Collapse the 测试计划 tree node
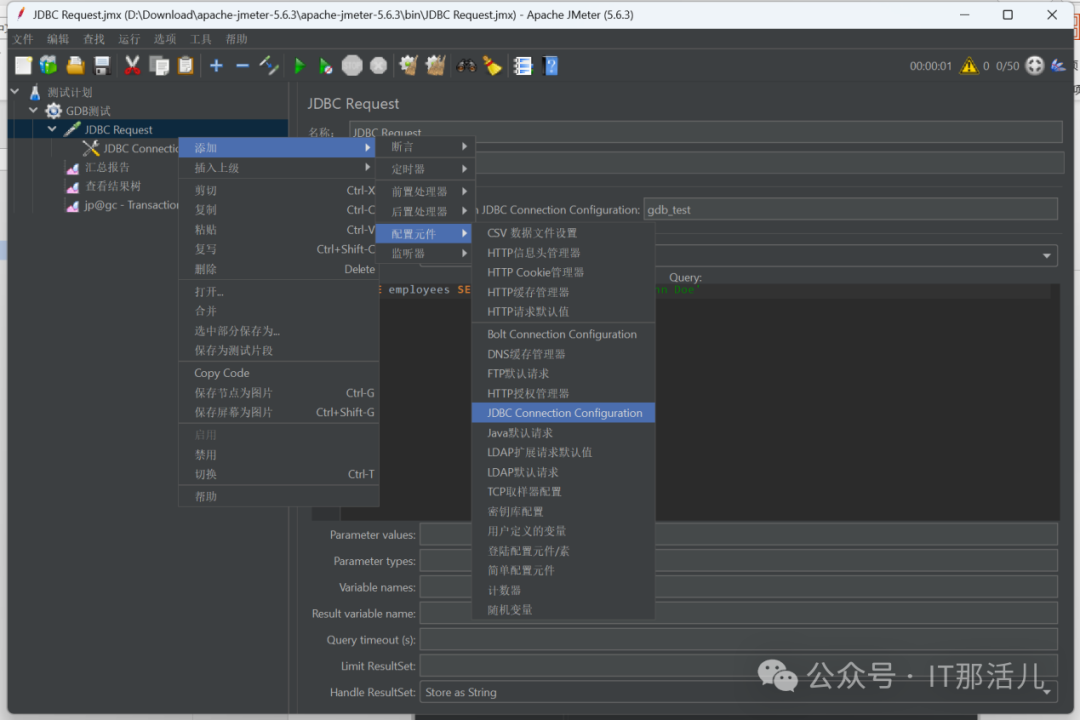This screenshot has height=720, width=1080. 15,91
